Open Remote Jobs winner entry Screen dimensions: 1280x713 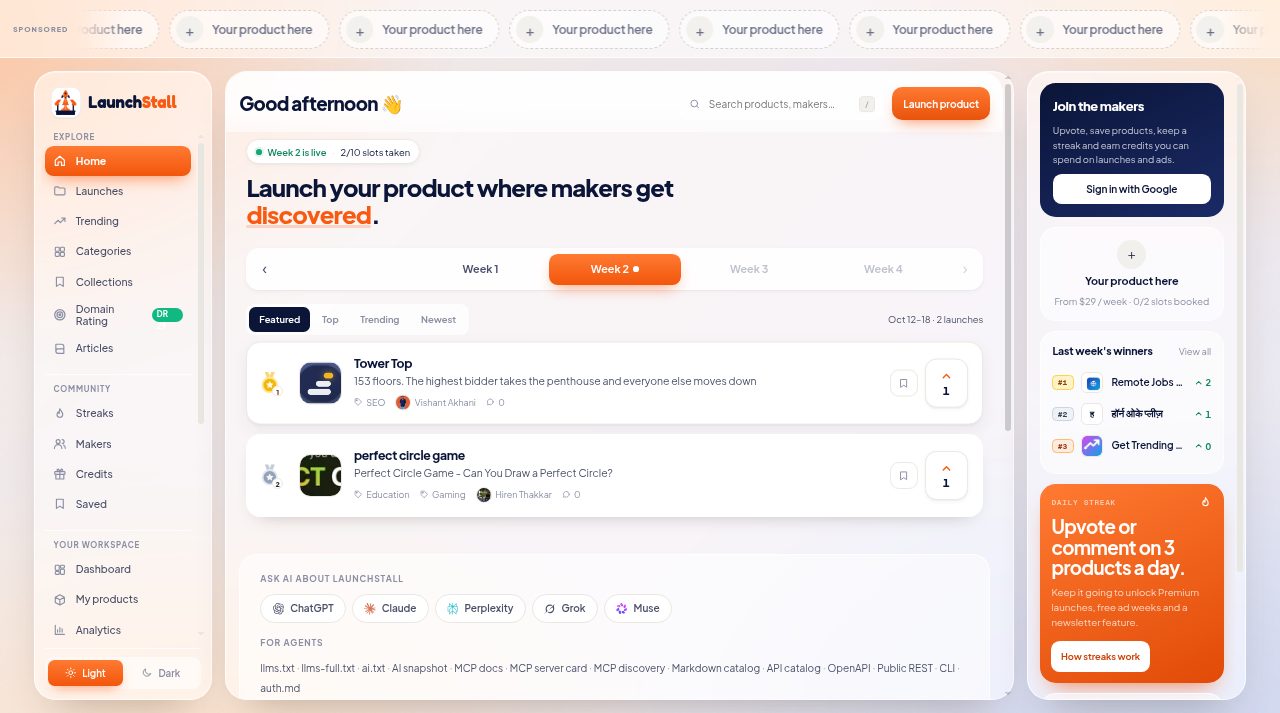click(x=1132, y=383)
